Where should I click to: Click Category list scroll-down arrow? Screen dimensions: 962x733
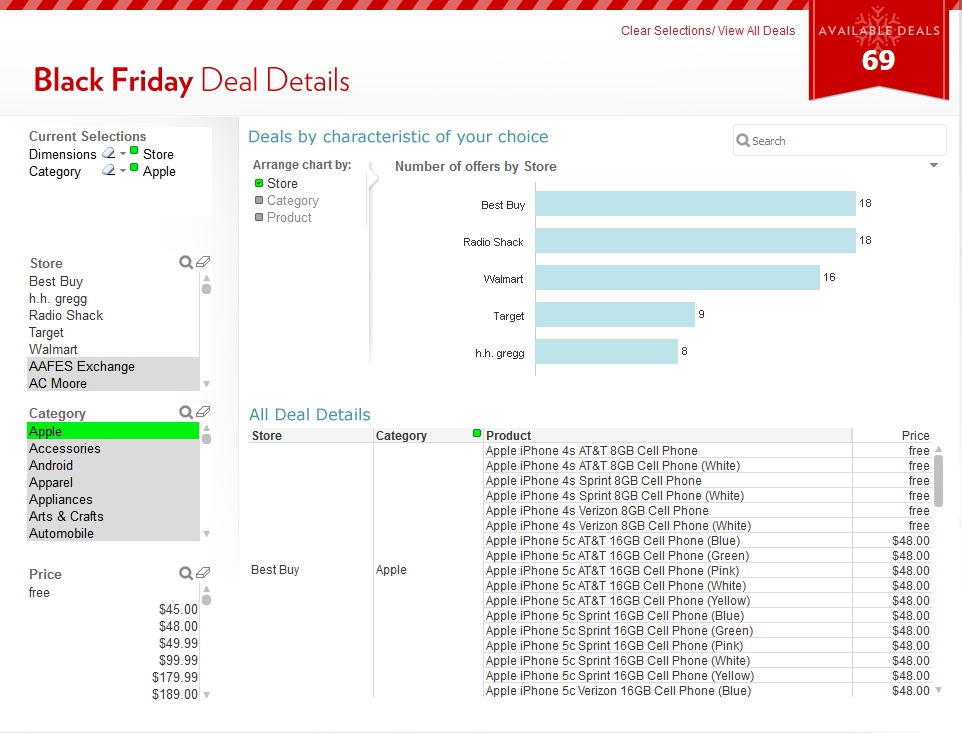pos(207,534)
